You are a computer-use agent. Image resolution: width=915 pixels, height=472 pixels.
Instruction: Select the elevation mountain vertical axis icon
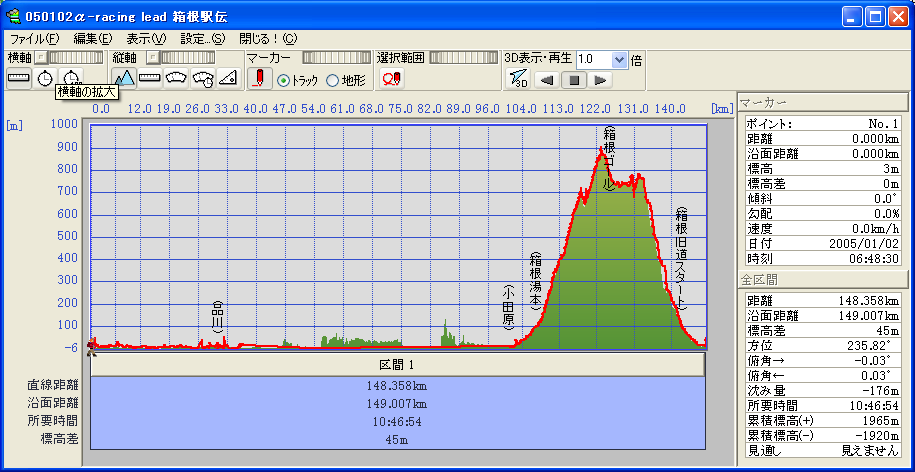point(124,78)
